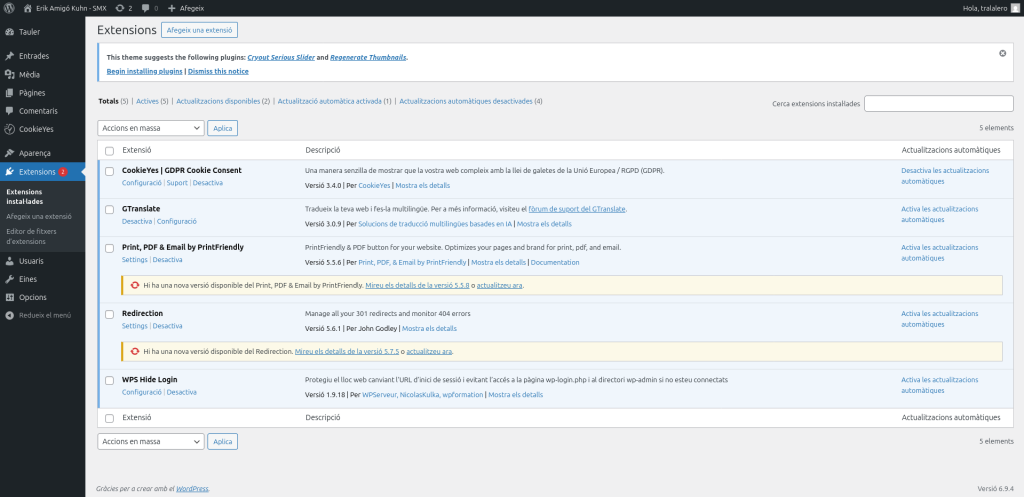This screenshot has width=1024, height=497.
Task: Select the Redirection plugin checkbox
Action: click(x=110, y=314)
